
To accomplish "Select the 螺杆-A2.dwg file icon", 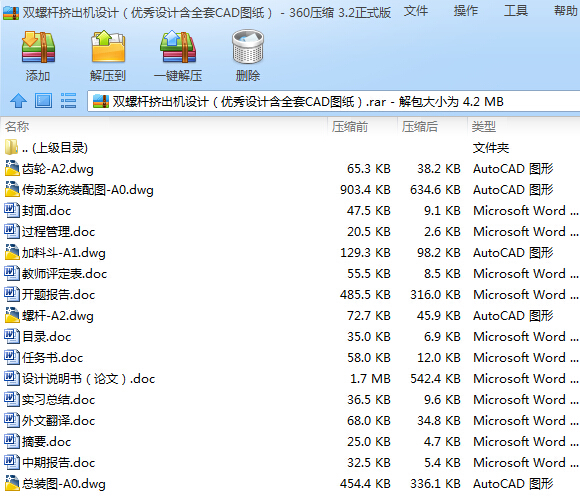I will pos(12,315).
